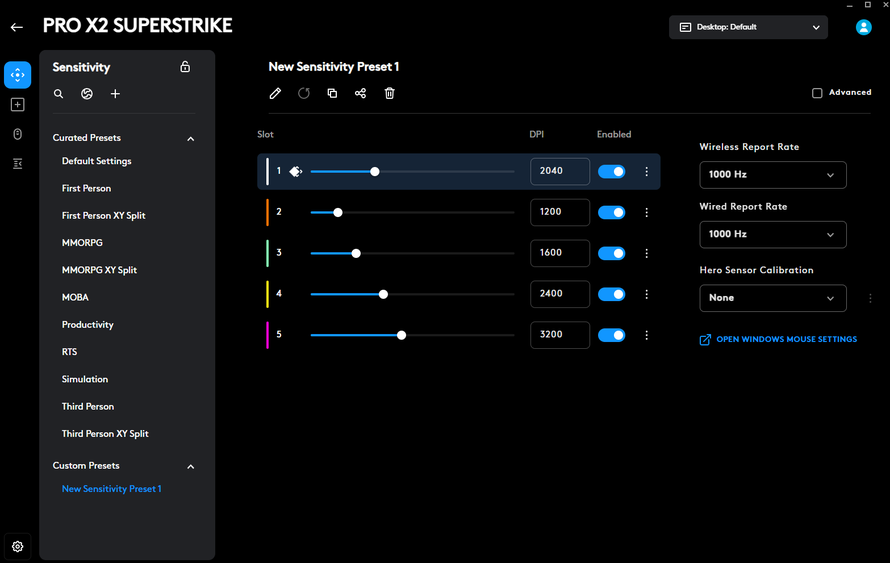Viewport: 890px width, 563px height.
Task: Click the 2400 DPI input field
Action: 560,294
